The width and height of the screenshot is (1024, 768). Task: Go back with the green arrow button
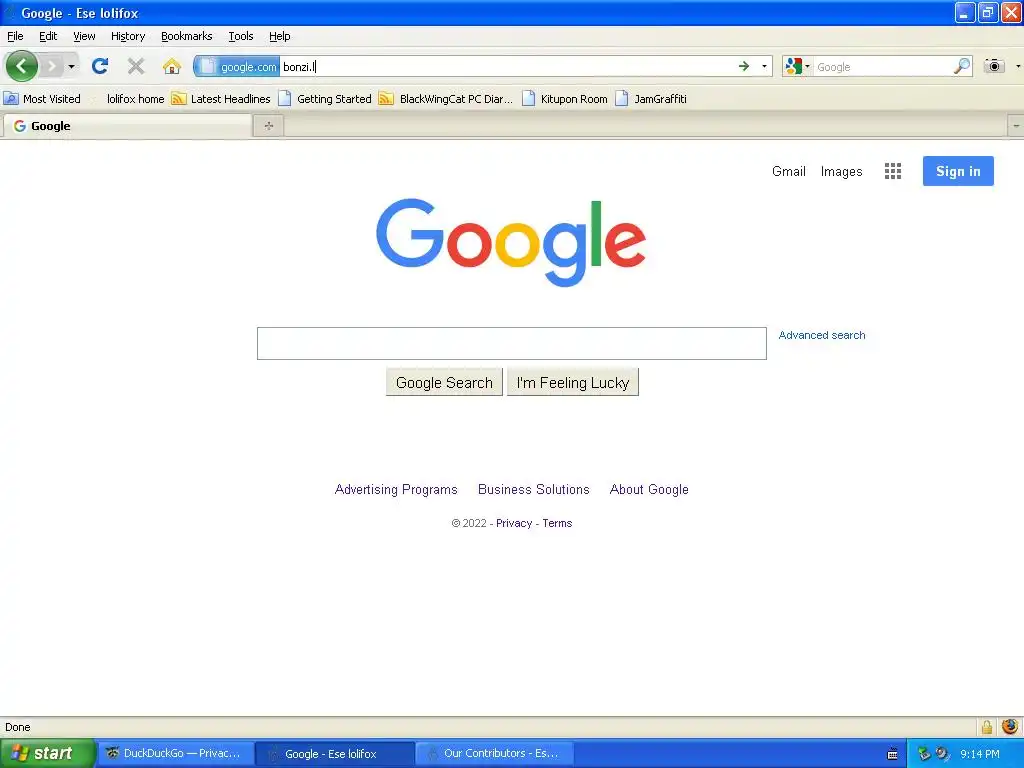pos(22,66)
